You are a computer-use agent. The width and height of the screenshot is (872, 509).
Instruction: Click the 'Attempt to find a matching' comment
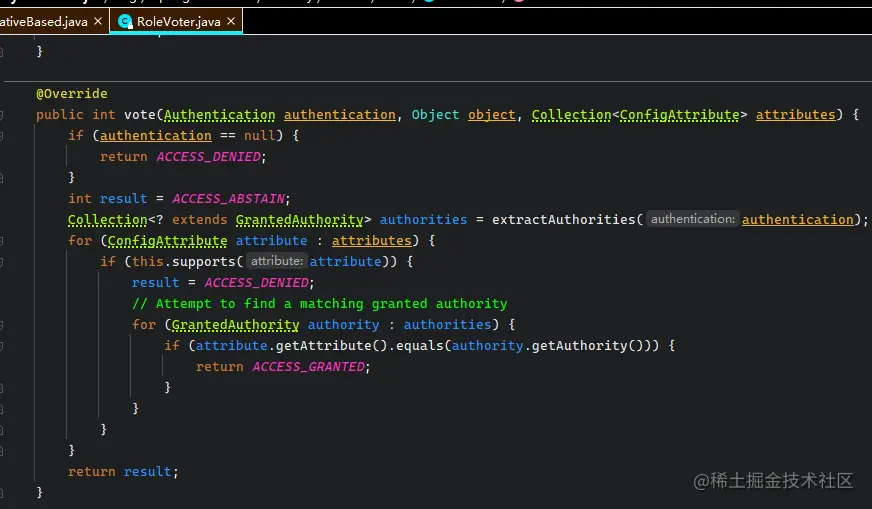click(x=320, y=304)
